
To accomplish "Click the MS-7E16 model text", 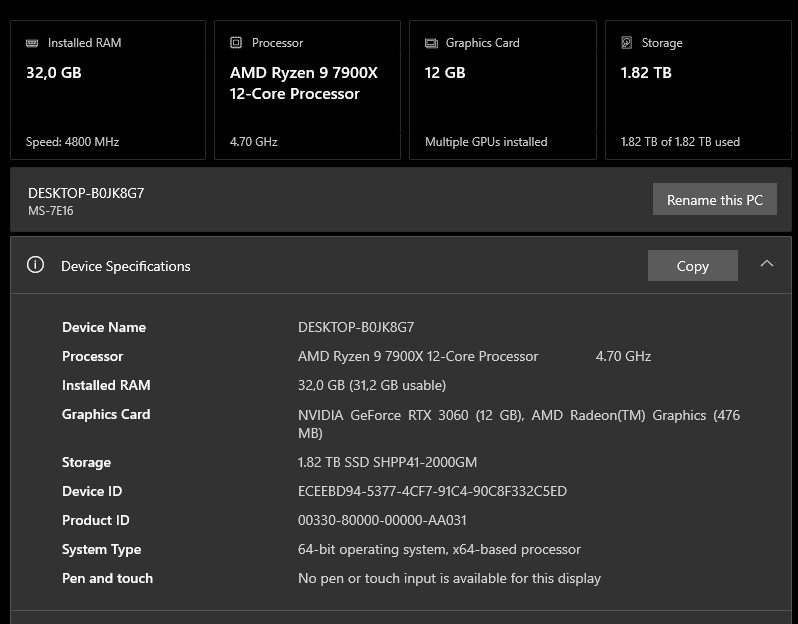I will pyautogui.click(x=51, y=211).
